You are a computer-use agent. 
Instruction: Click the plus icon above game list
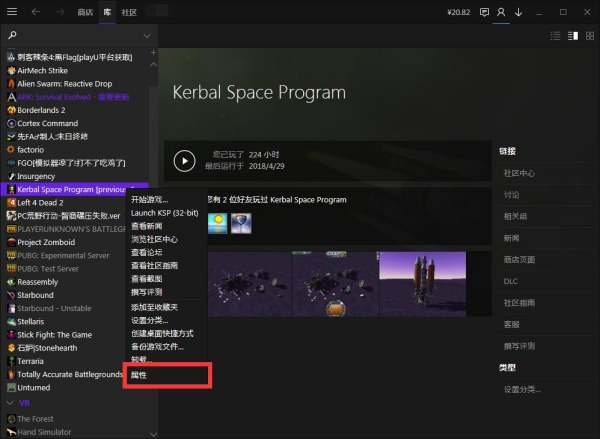[153, 52]
